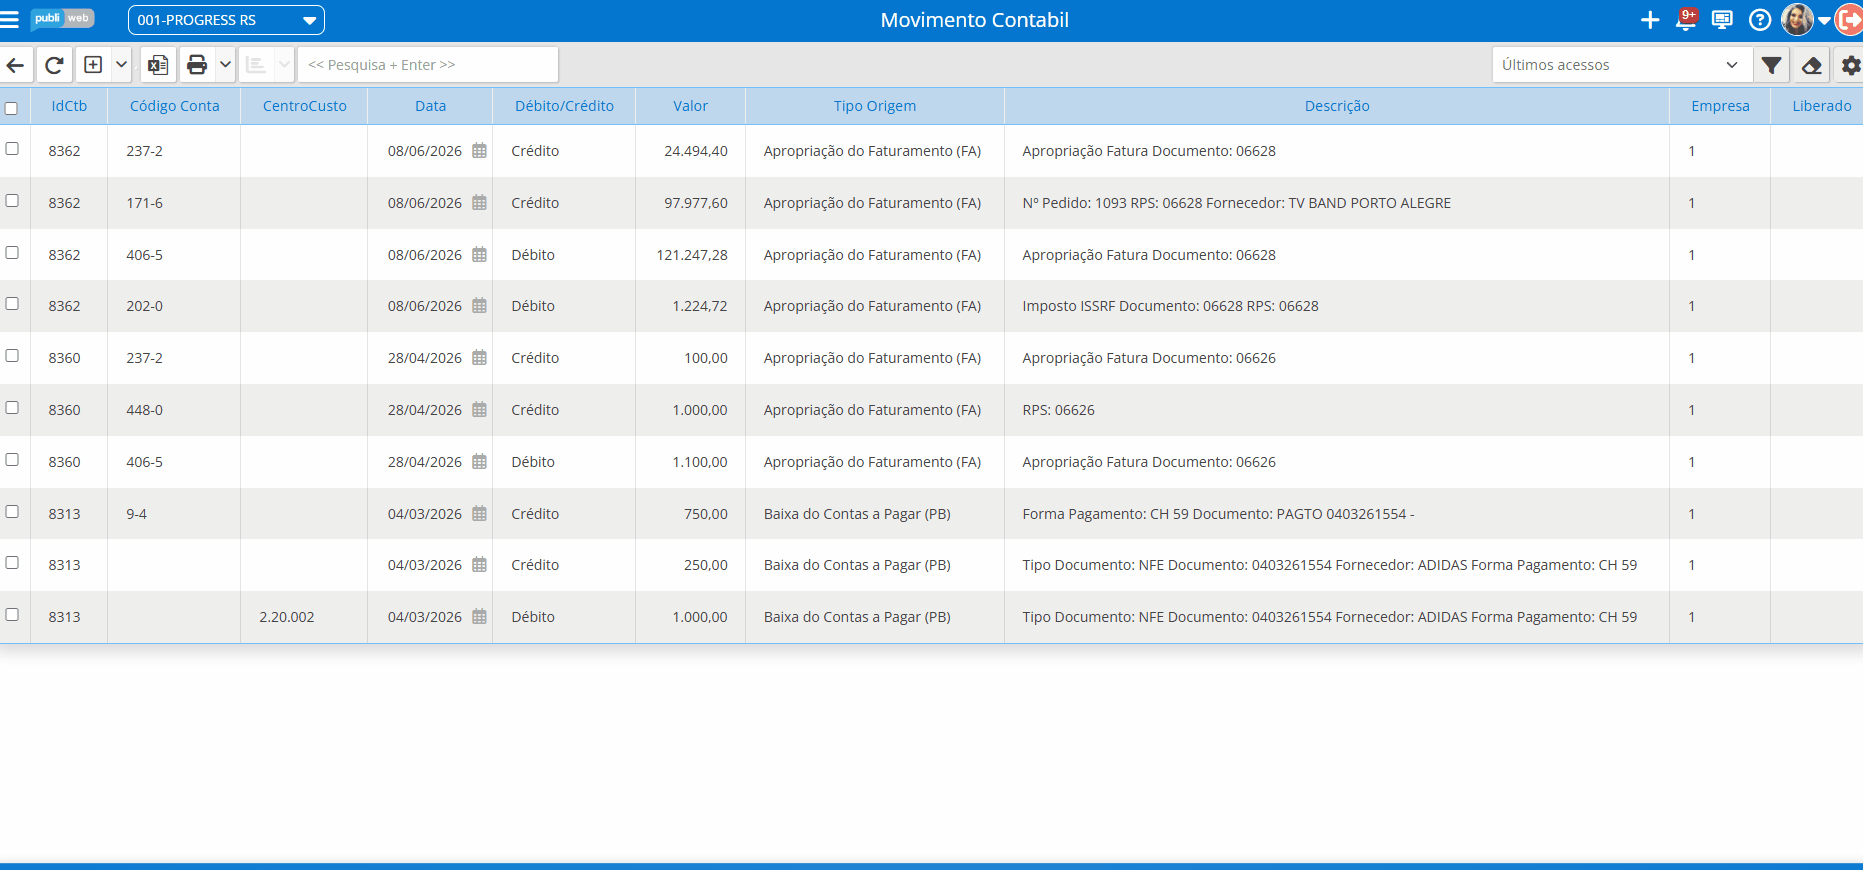Export the table to Excel

pyautogui.click(x=158, y=65)
